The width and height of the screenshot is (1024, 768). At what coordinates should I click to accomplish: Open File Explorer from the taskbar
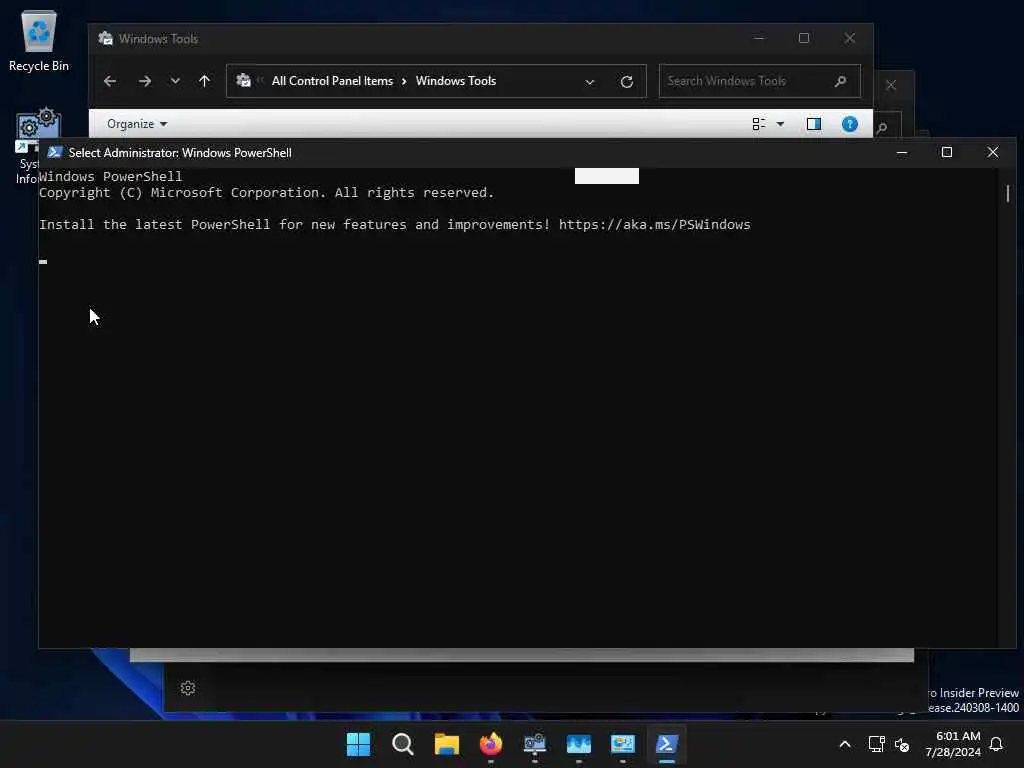(x=447, y=744)
